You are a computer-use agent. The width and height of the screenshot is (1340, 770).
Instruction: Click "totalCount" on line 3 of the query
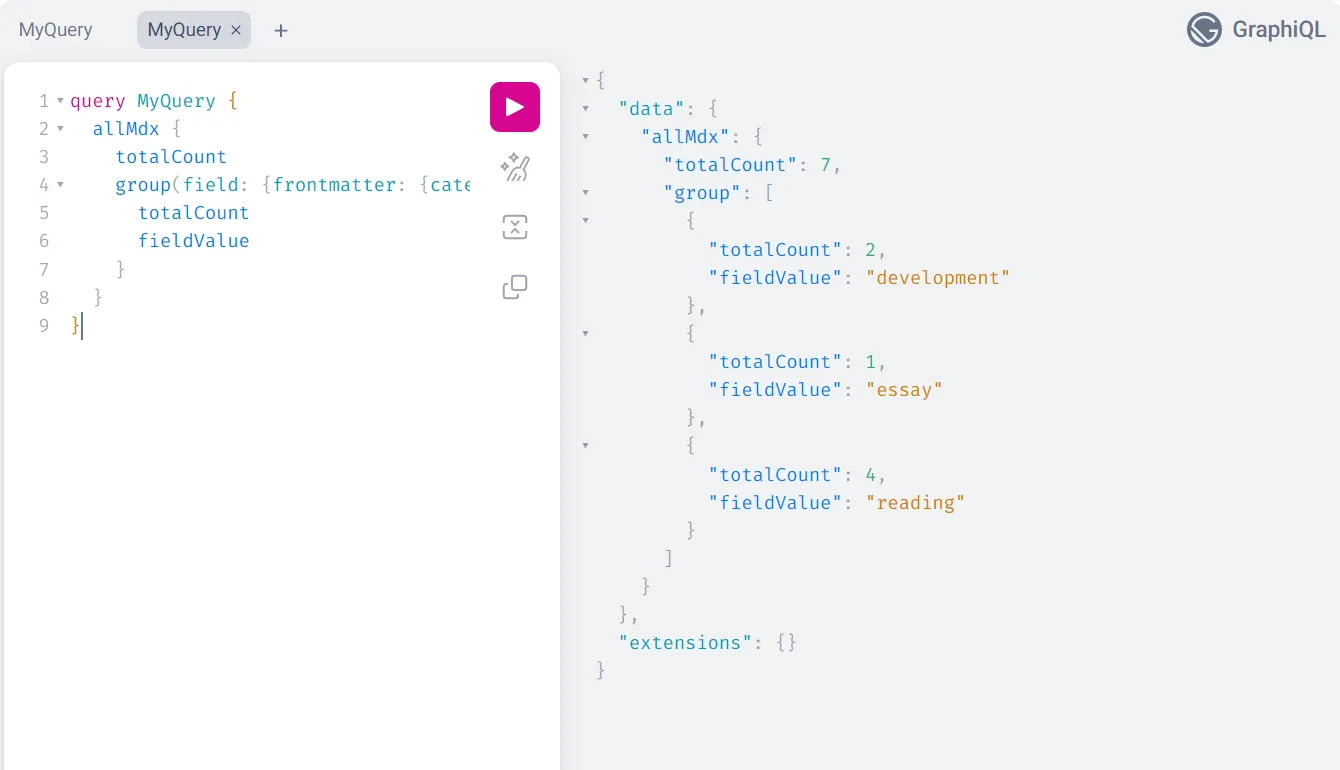point(171,156)
